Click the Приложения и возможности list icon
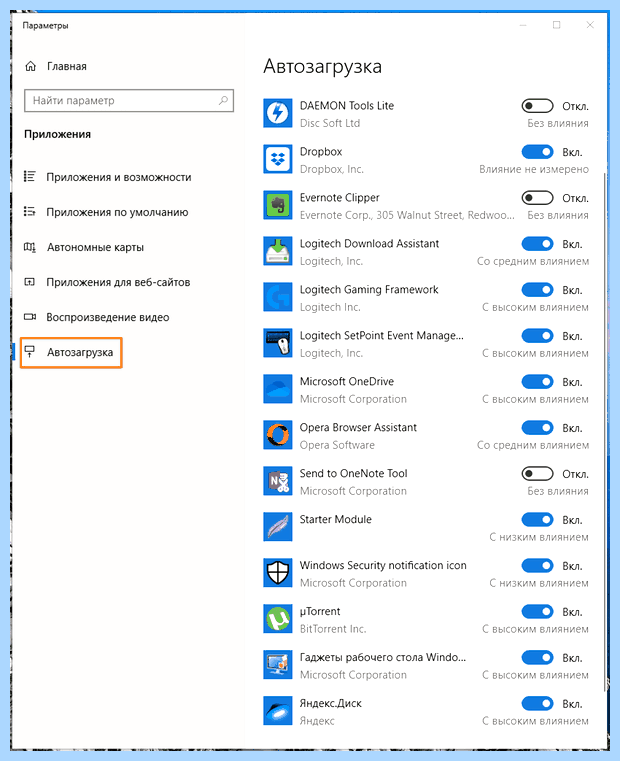 [30, 177]
